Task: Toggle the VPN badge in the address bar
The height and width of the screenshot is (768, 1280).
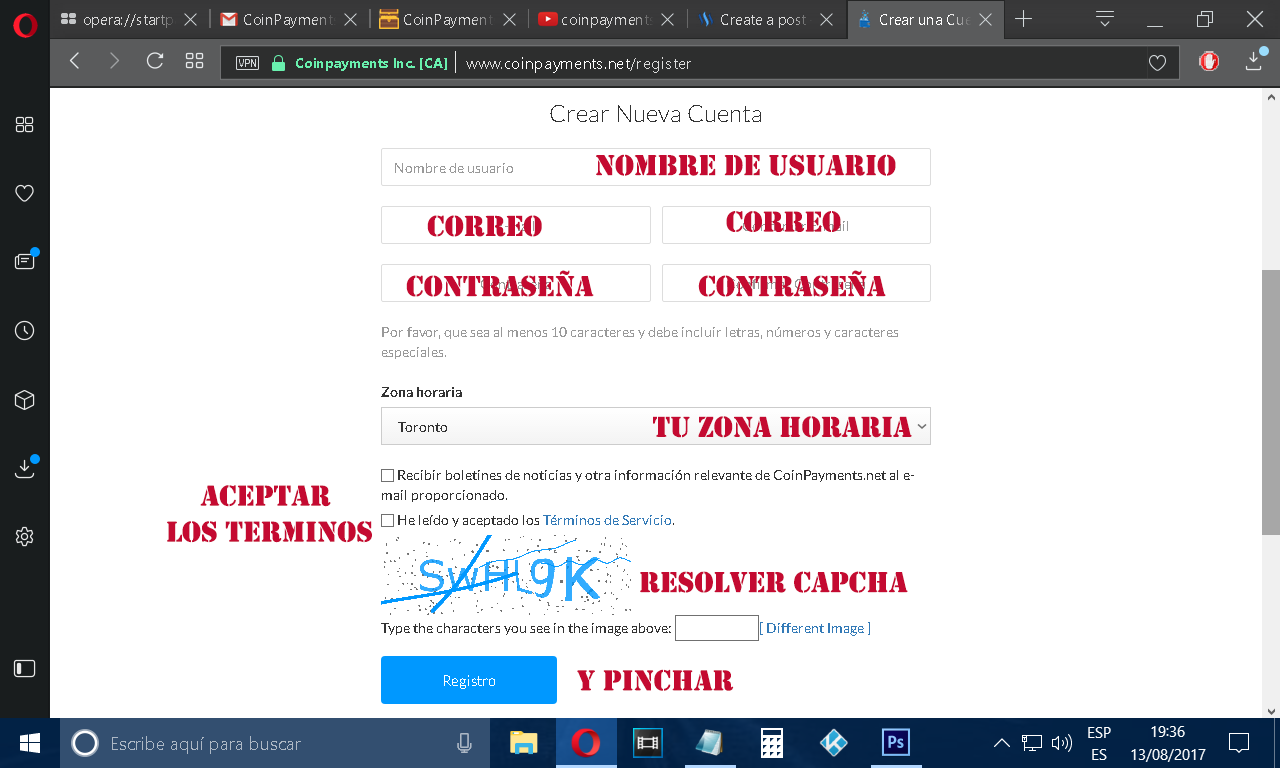Action: (247, 63)
